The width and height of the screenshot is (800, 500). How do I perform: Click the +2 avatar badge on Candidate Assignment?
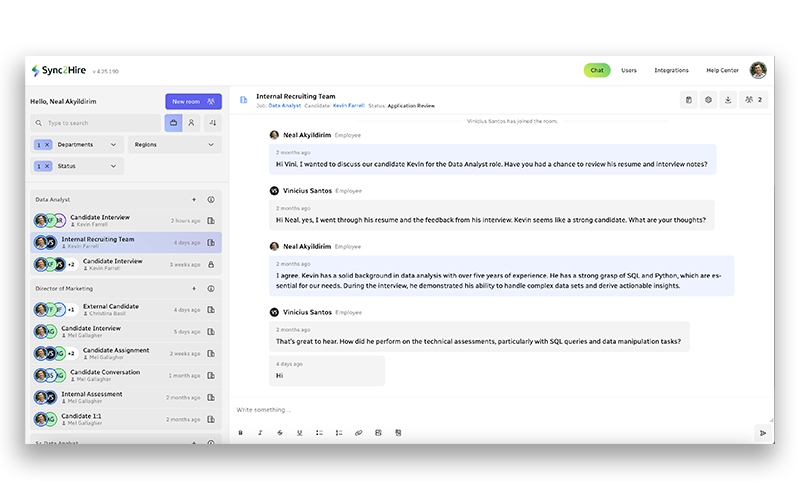(71, 354)
